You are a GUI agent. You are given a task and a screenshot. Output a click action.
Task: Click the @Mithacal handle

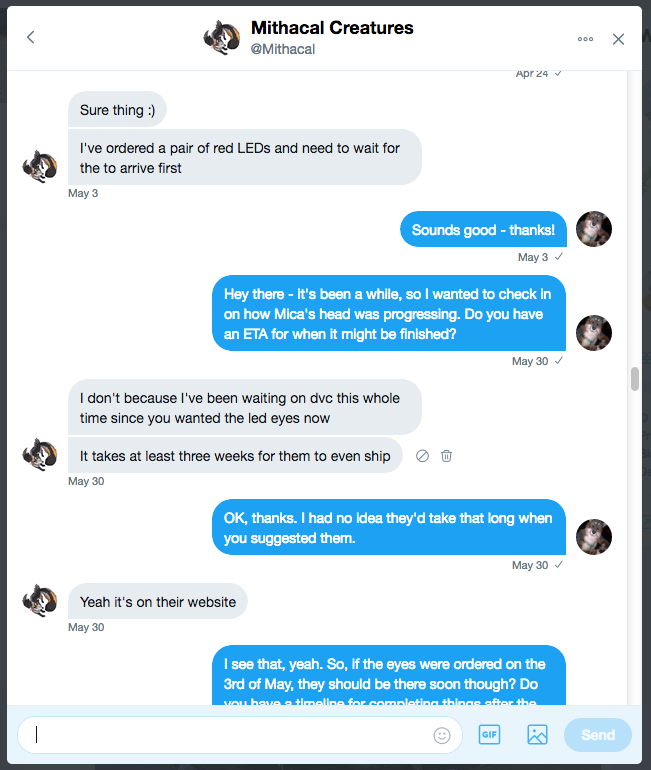click(x=282, y=49)
